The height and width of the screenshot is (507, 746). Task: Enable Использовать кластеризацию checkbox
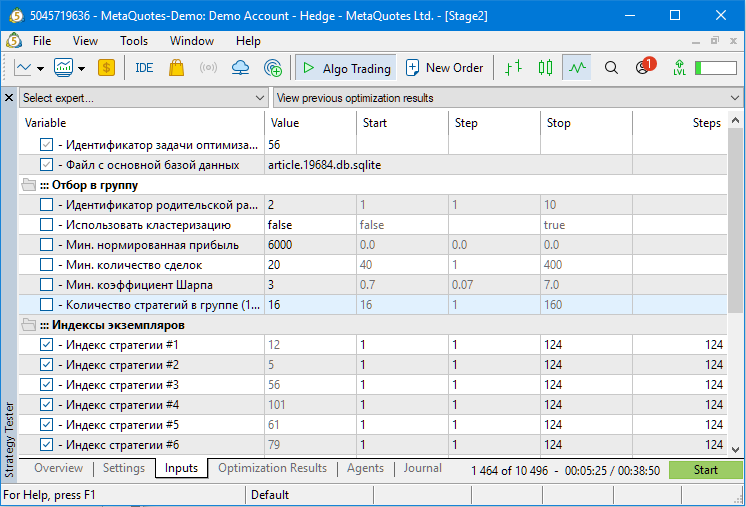46,224
